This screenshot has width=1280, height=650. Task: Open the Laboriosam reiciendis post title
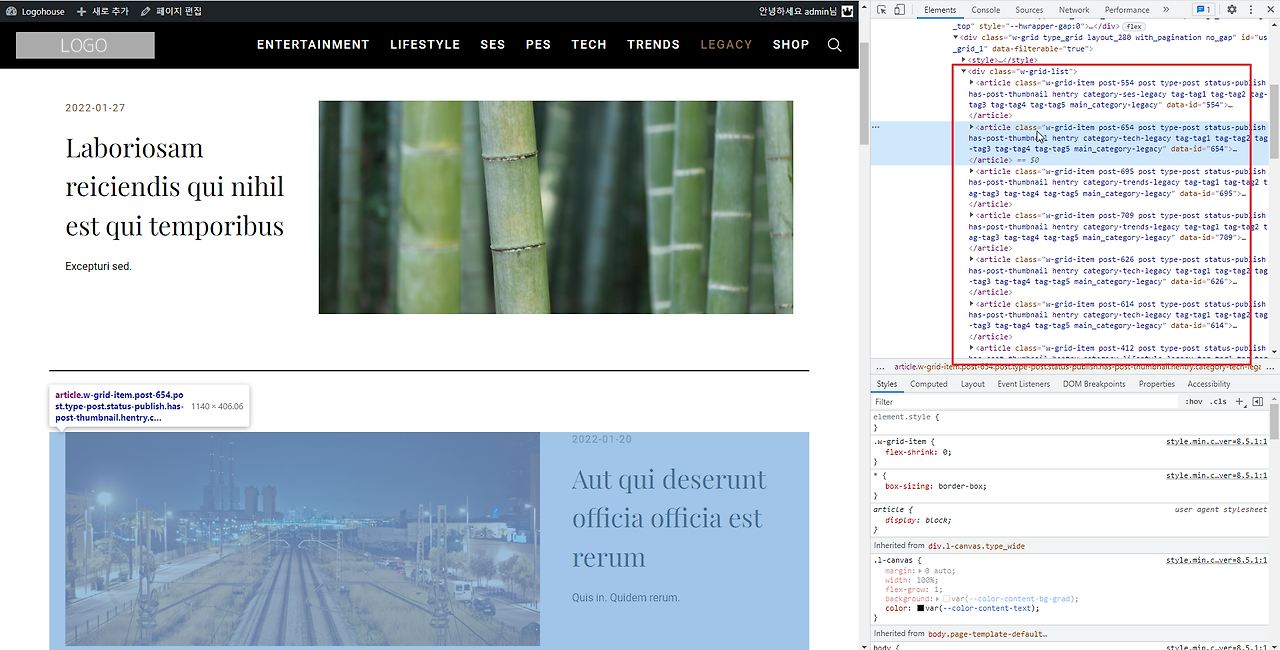pyautogui.click(x=175, y=187)
